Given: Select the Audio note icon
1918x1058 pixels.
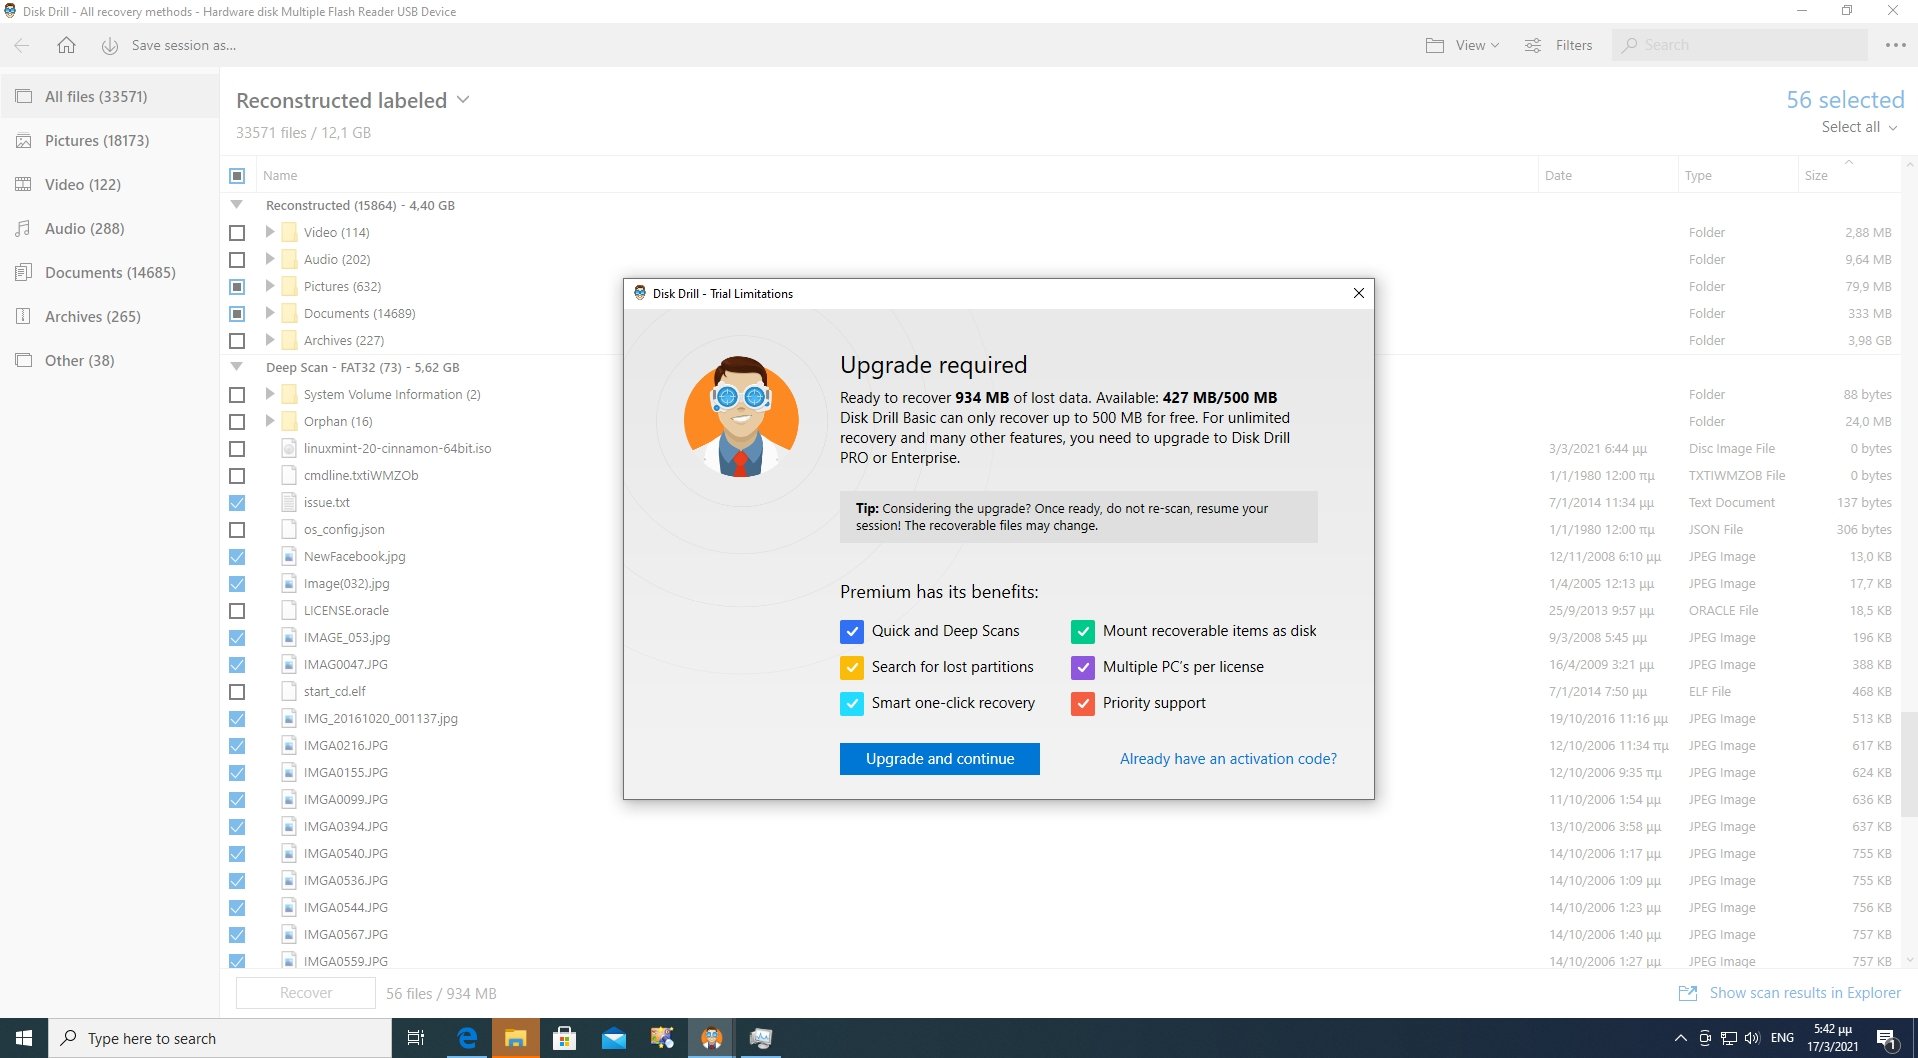Looking at the screenshot, I should coord(24,228).
